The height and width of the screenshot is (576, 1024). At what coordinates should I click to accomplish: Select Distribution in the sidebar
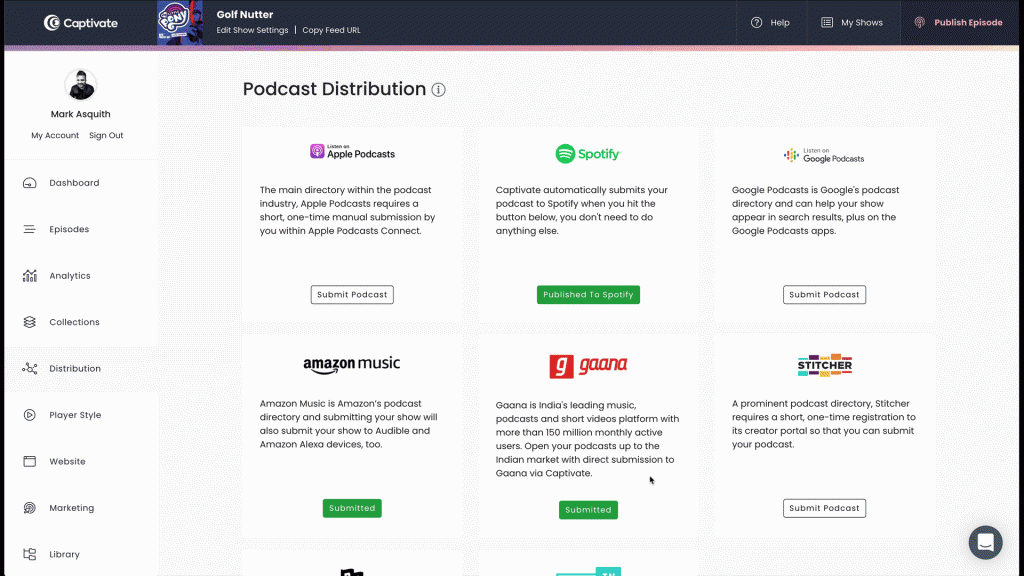pos(75,368)
